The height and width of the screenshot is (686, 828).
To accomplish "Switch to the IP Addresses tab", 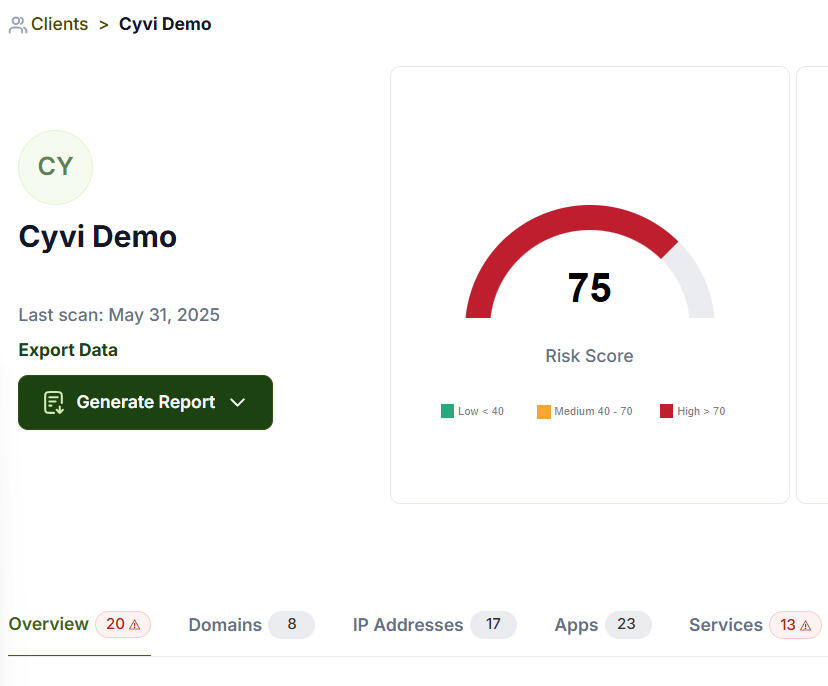I will coord(435,625).
